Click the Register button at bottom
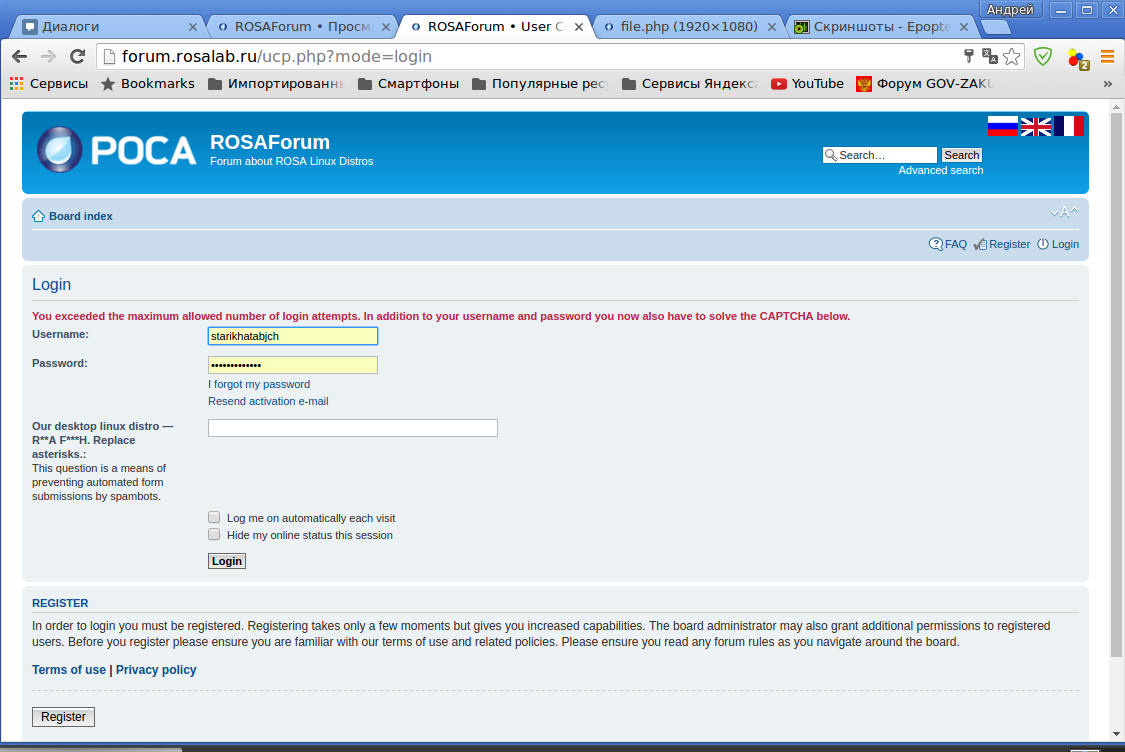The width and height of the screenshot is (1125, 752). 63,717
